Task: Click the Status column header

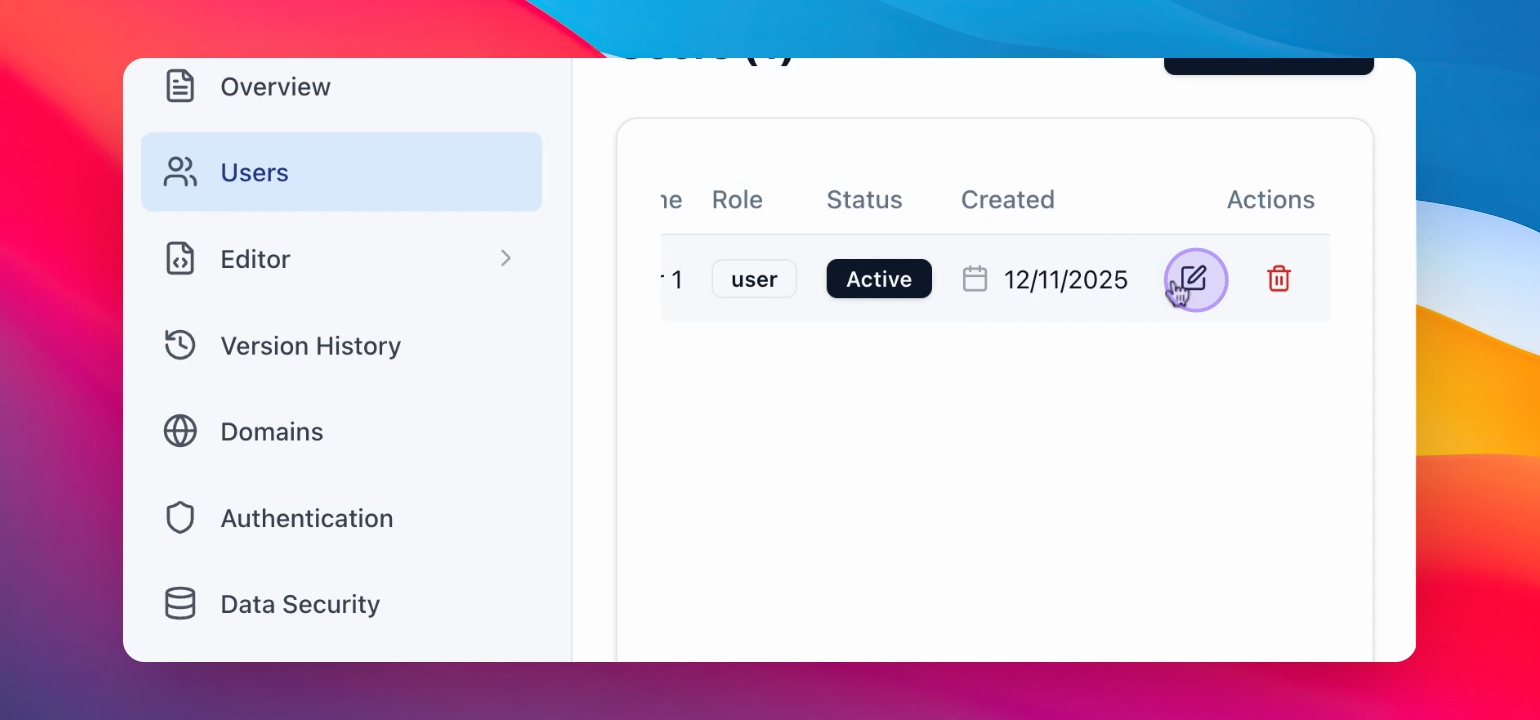Action: click(864, 200)
